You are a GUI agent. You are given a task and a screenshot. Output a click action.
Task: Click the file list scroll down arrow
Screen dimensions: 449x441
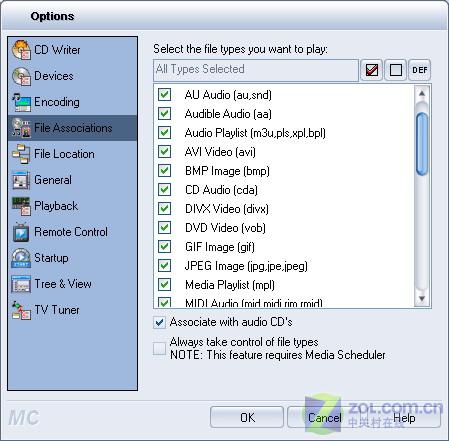click(x=422, y=298)
